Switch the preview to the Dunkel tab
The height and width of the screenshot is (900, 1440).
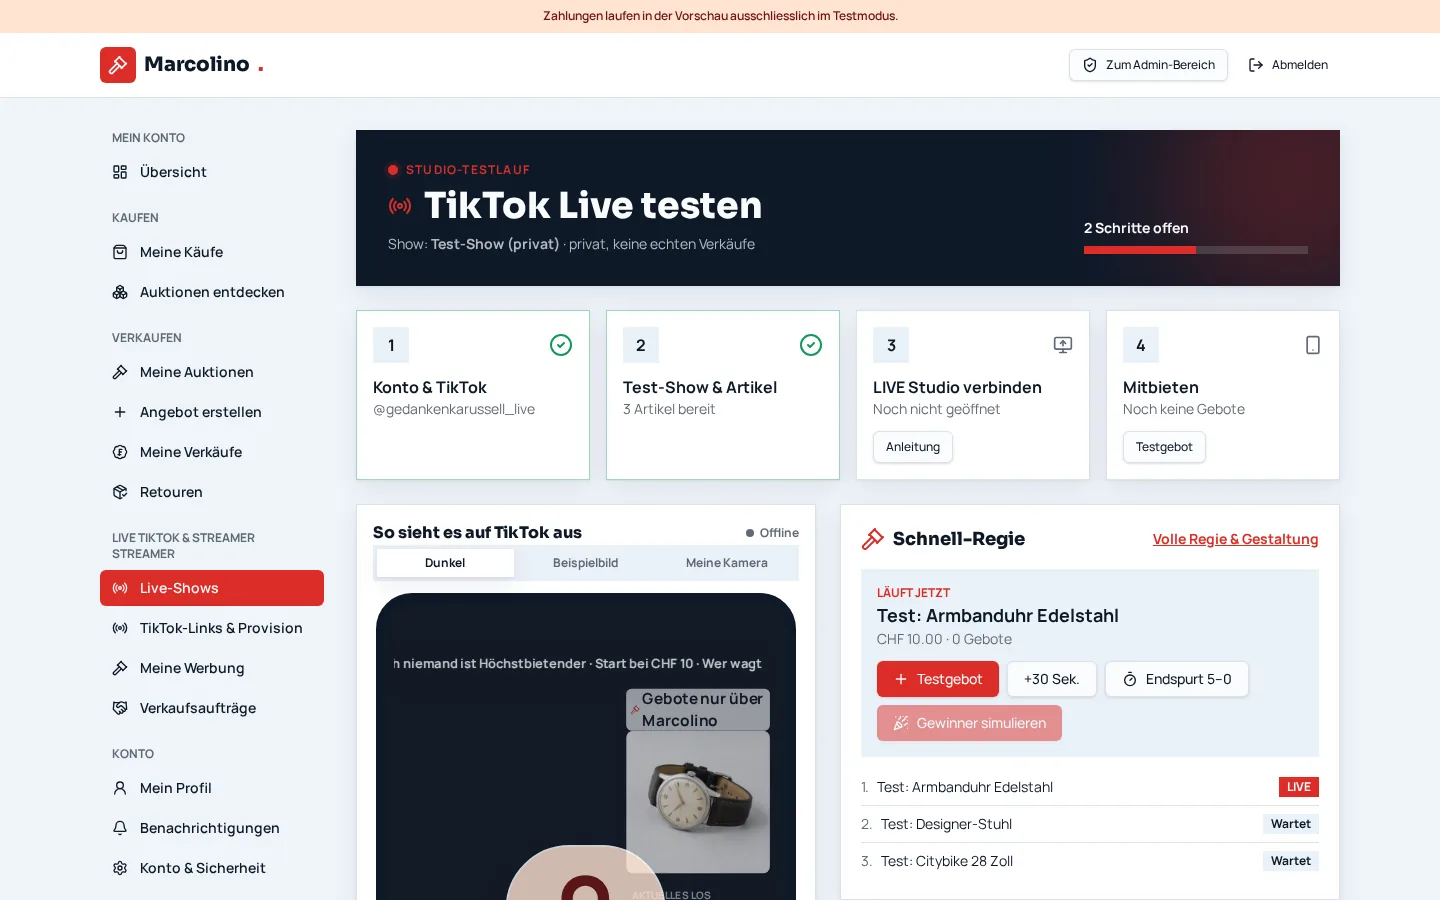click(445, 563)
